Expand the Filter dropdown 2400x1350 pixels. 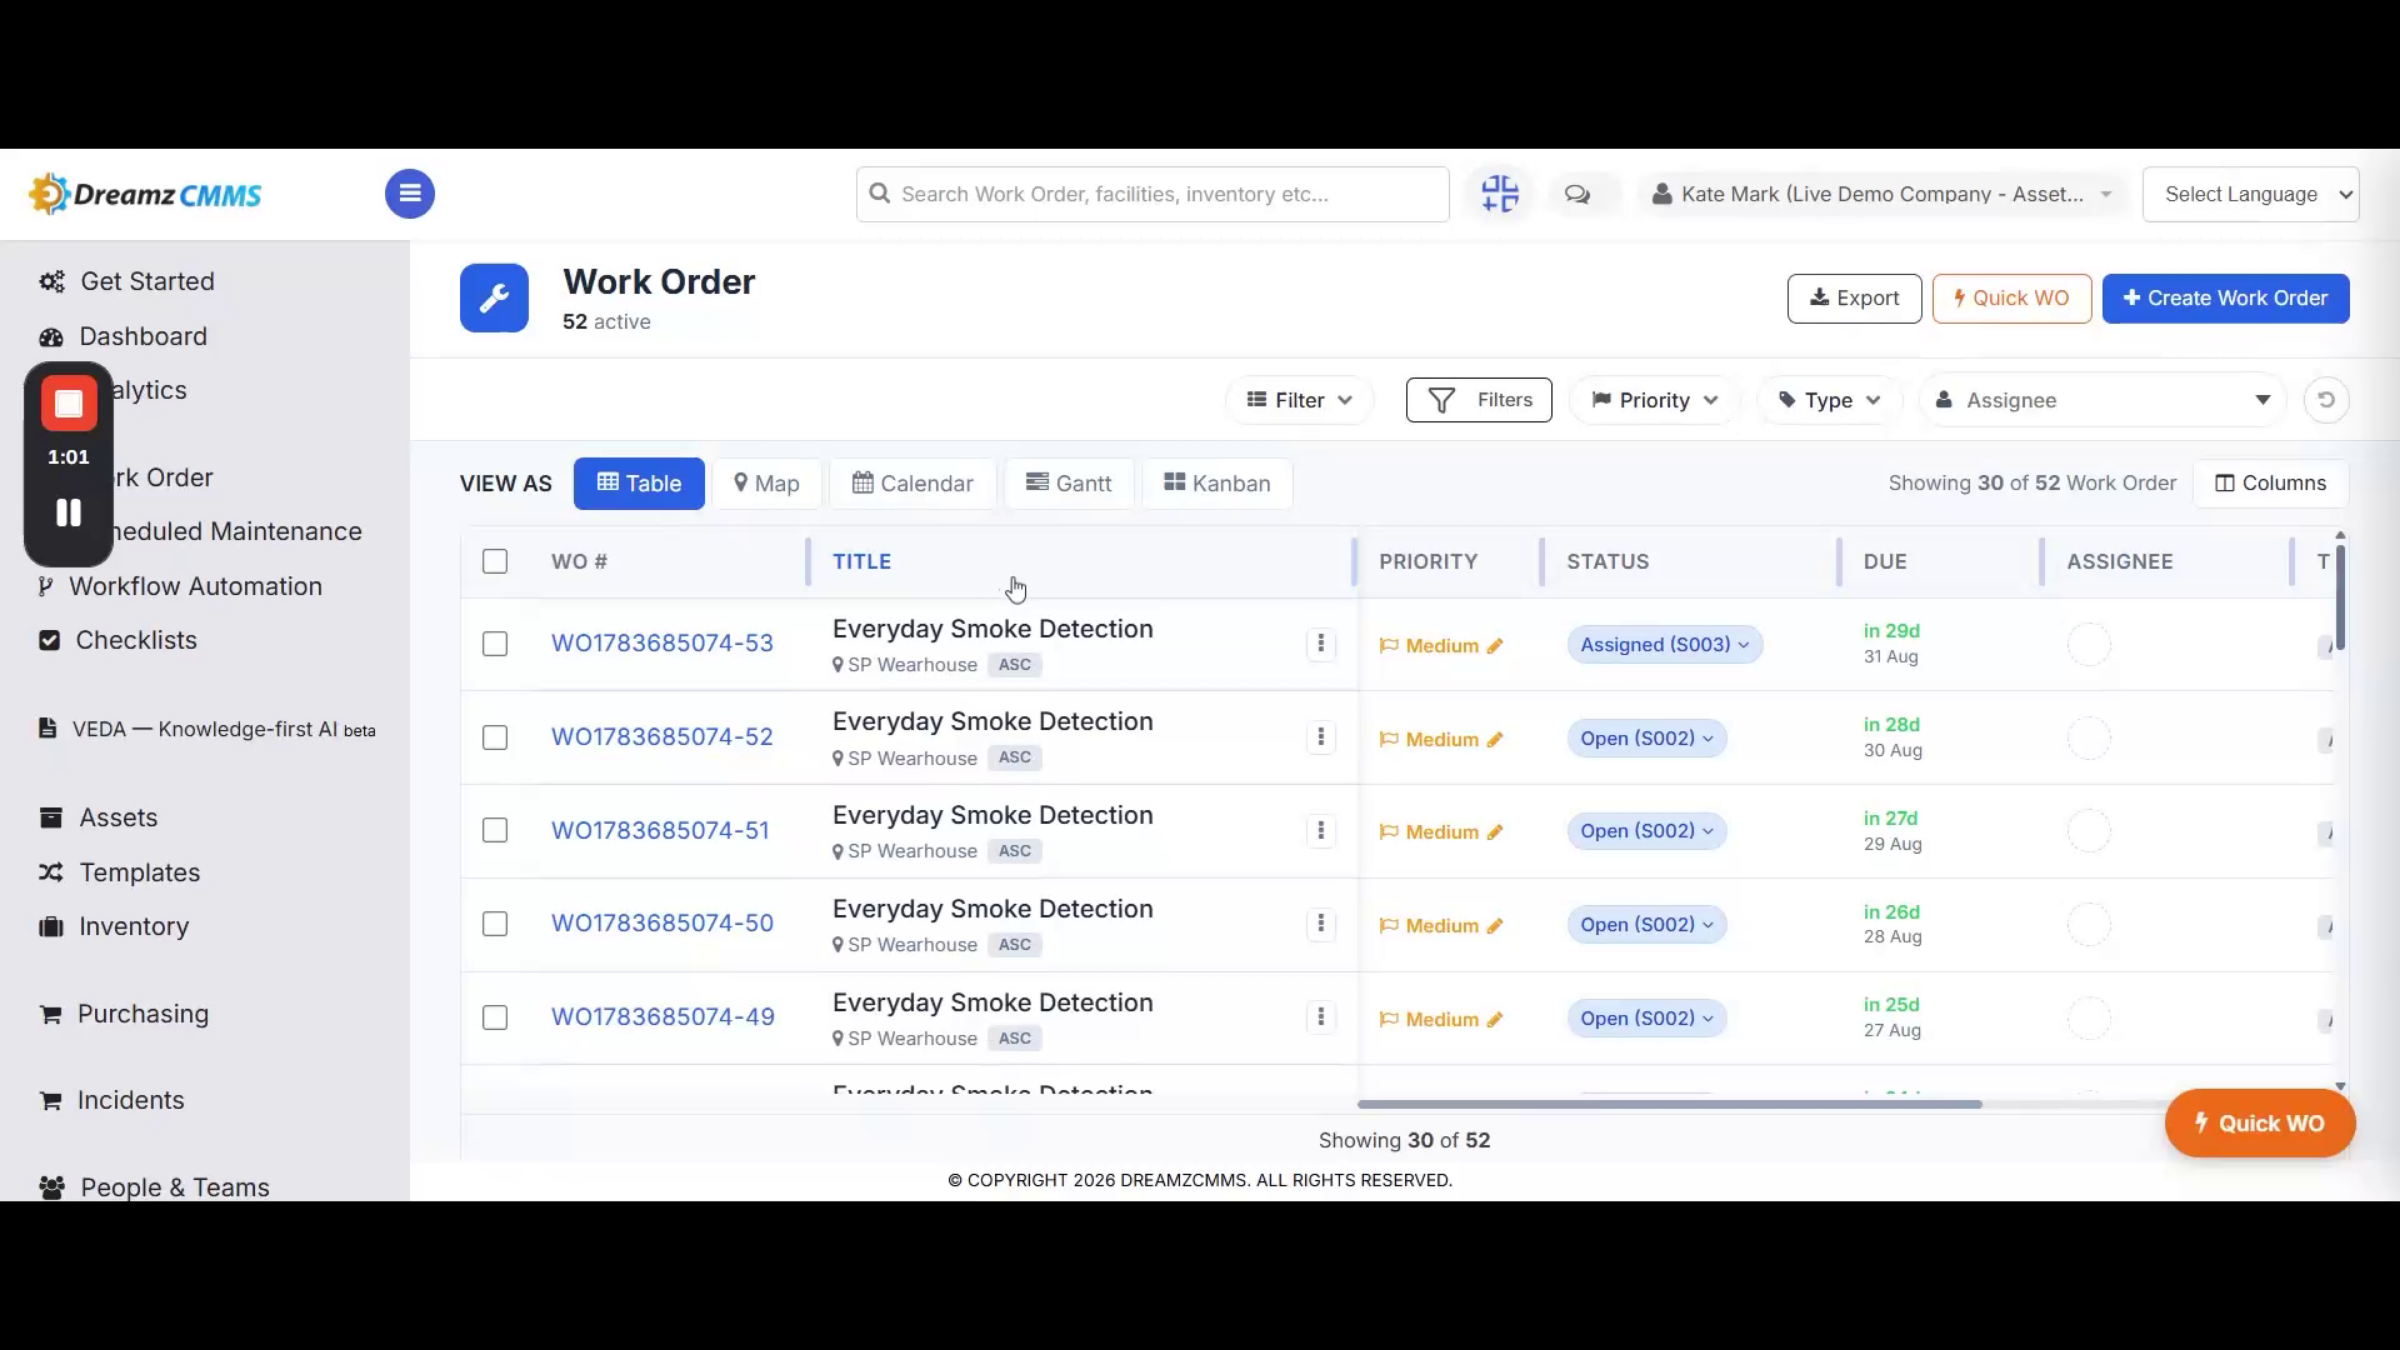(x=1299, y=400)
